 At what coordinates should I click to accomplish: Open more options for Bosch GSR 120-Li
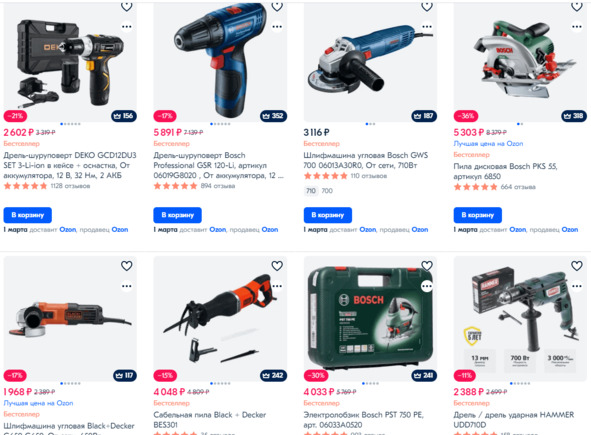click(277, 26)
